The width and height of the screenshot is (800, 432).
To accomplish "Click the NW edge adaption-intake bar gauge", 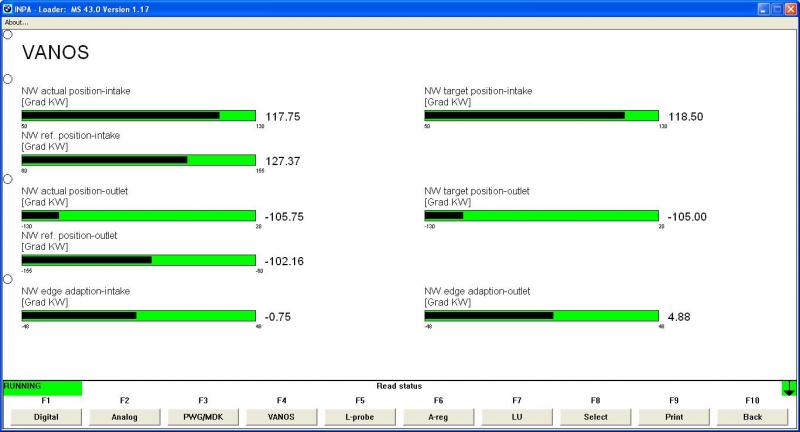I will click(x=139, y=316).
